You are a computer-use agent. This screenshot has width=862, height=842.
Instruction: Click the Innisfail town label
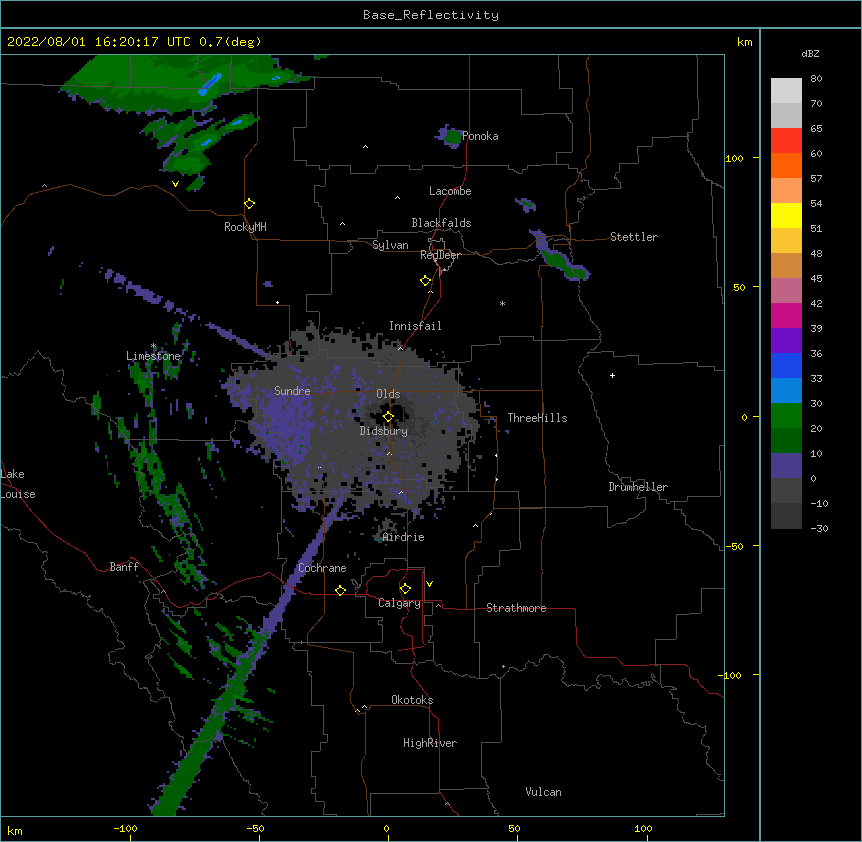click(x=415, y=326)
